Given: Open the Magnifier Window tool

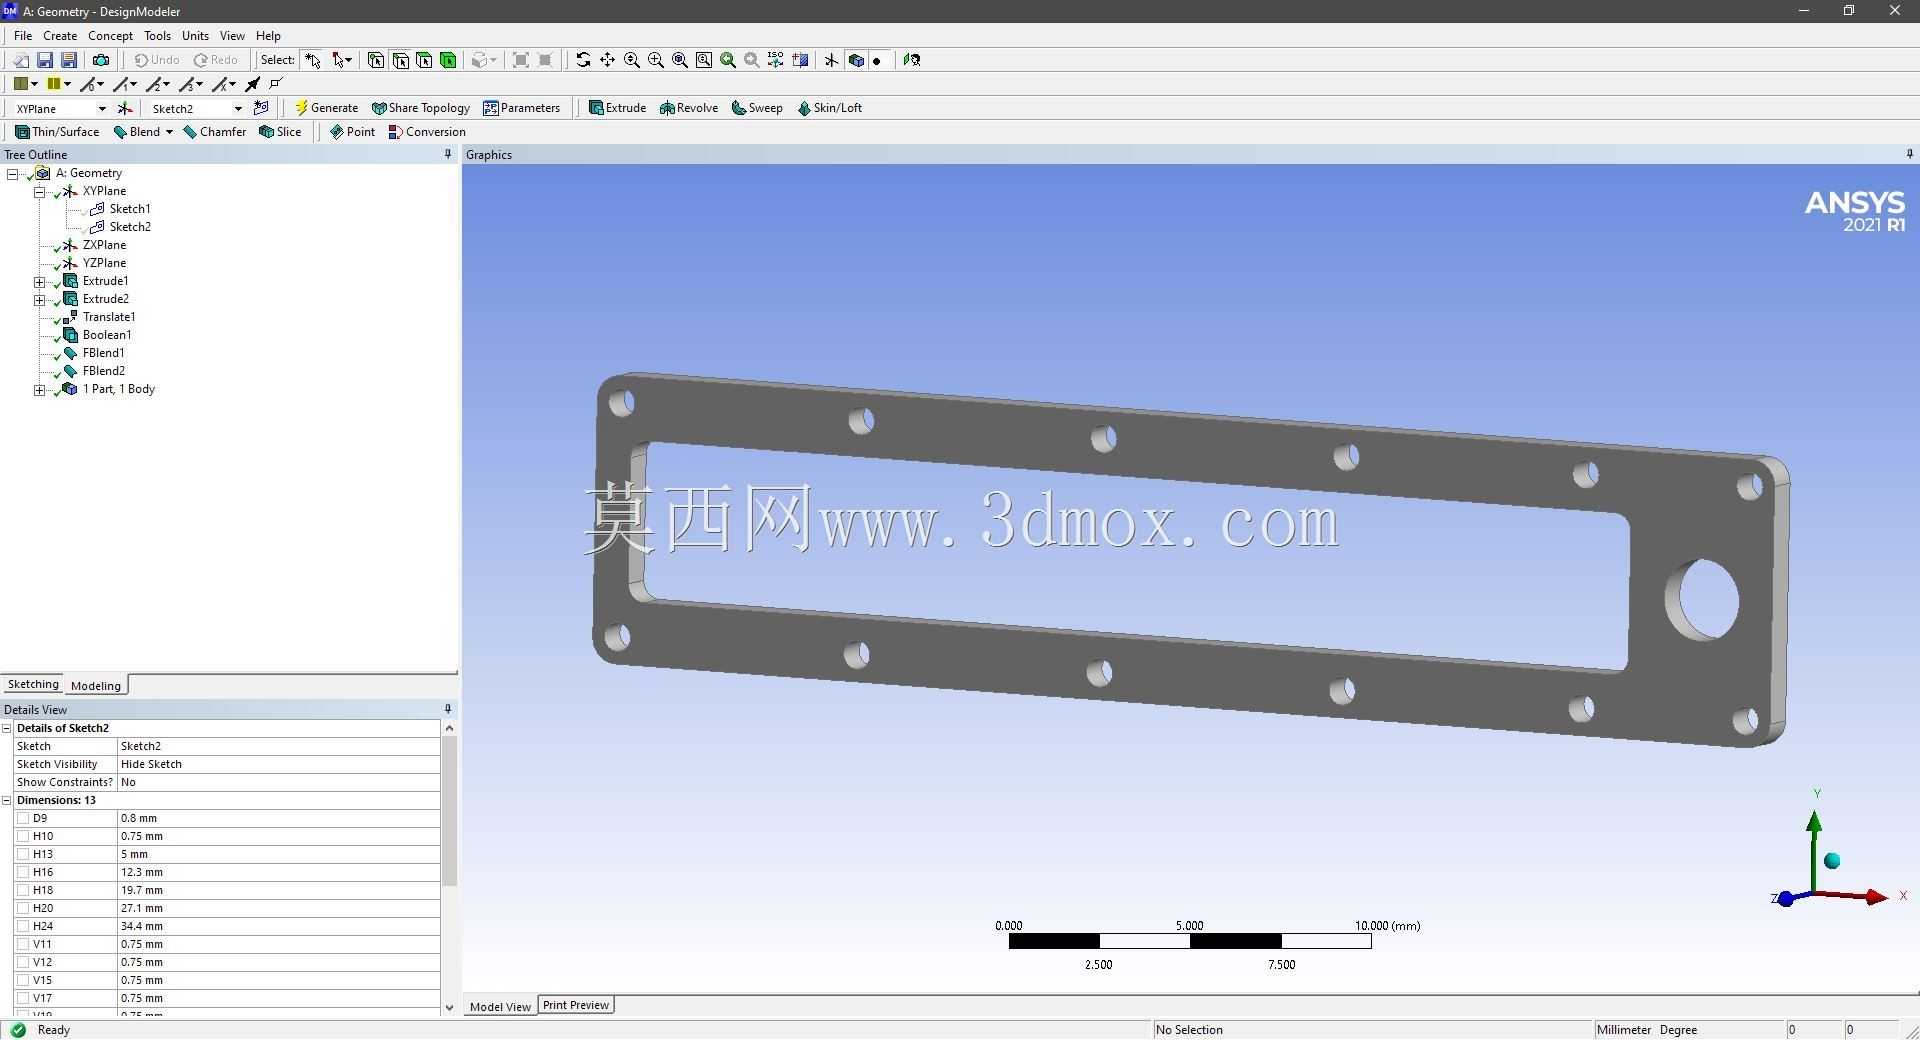Looking at the screenshot, I should pyautogui.click(x=704, y=60).
